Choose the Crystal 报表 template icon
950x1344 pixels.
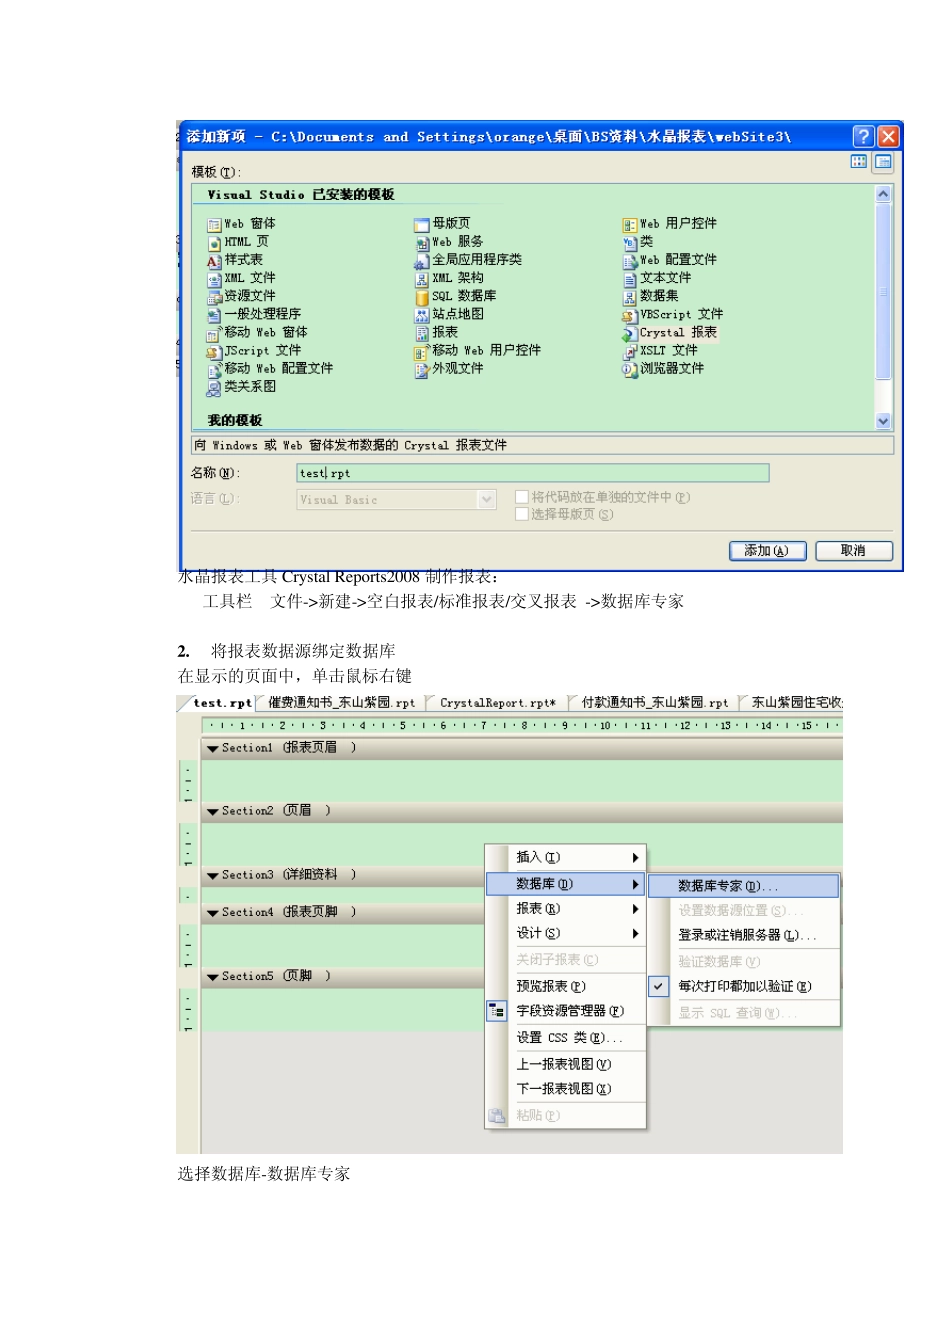[x=630, y=333]
